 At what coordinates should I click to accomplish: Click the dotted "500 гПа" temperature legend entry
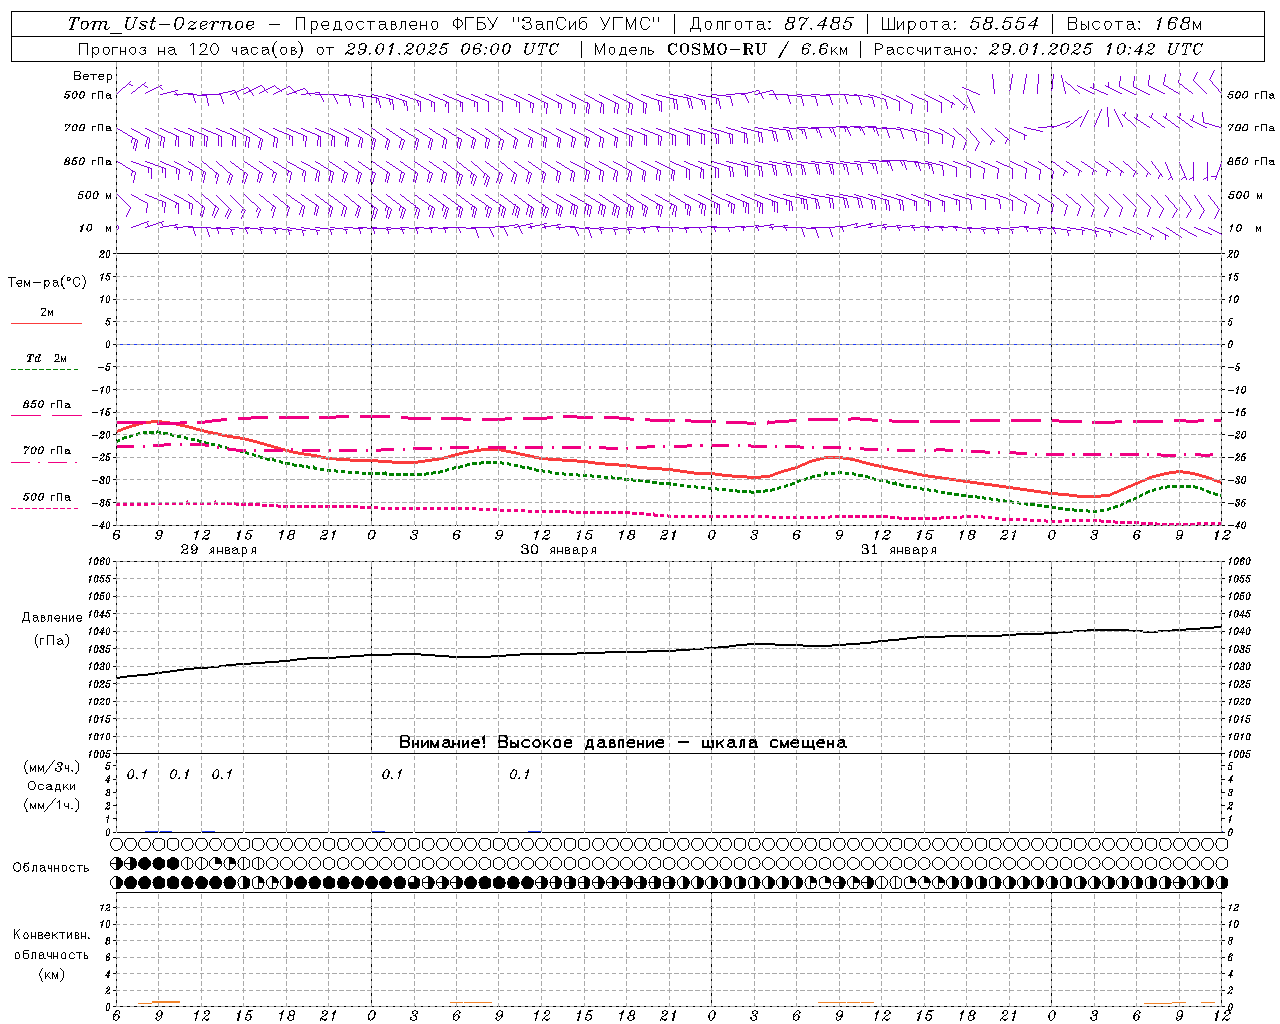tap(46, 502)
